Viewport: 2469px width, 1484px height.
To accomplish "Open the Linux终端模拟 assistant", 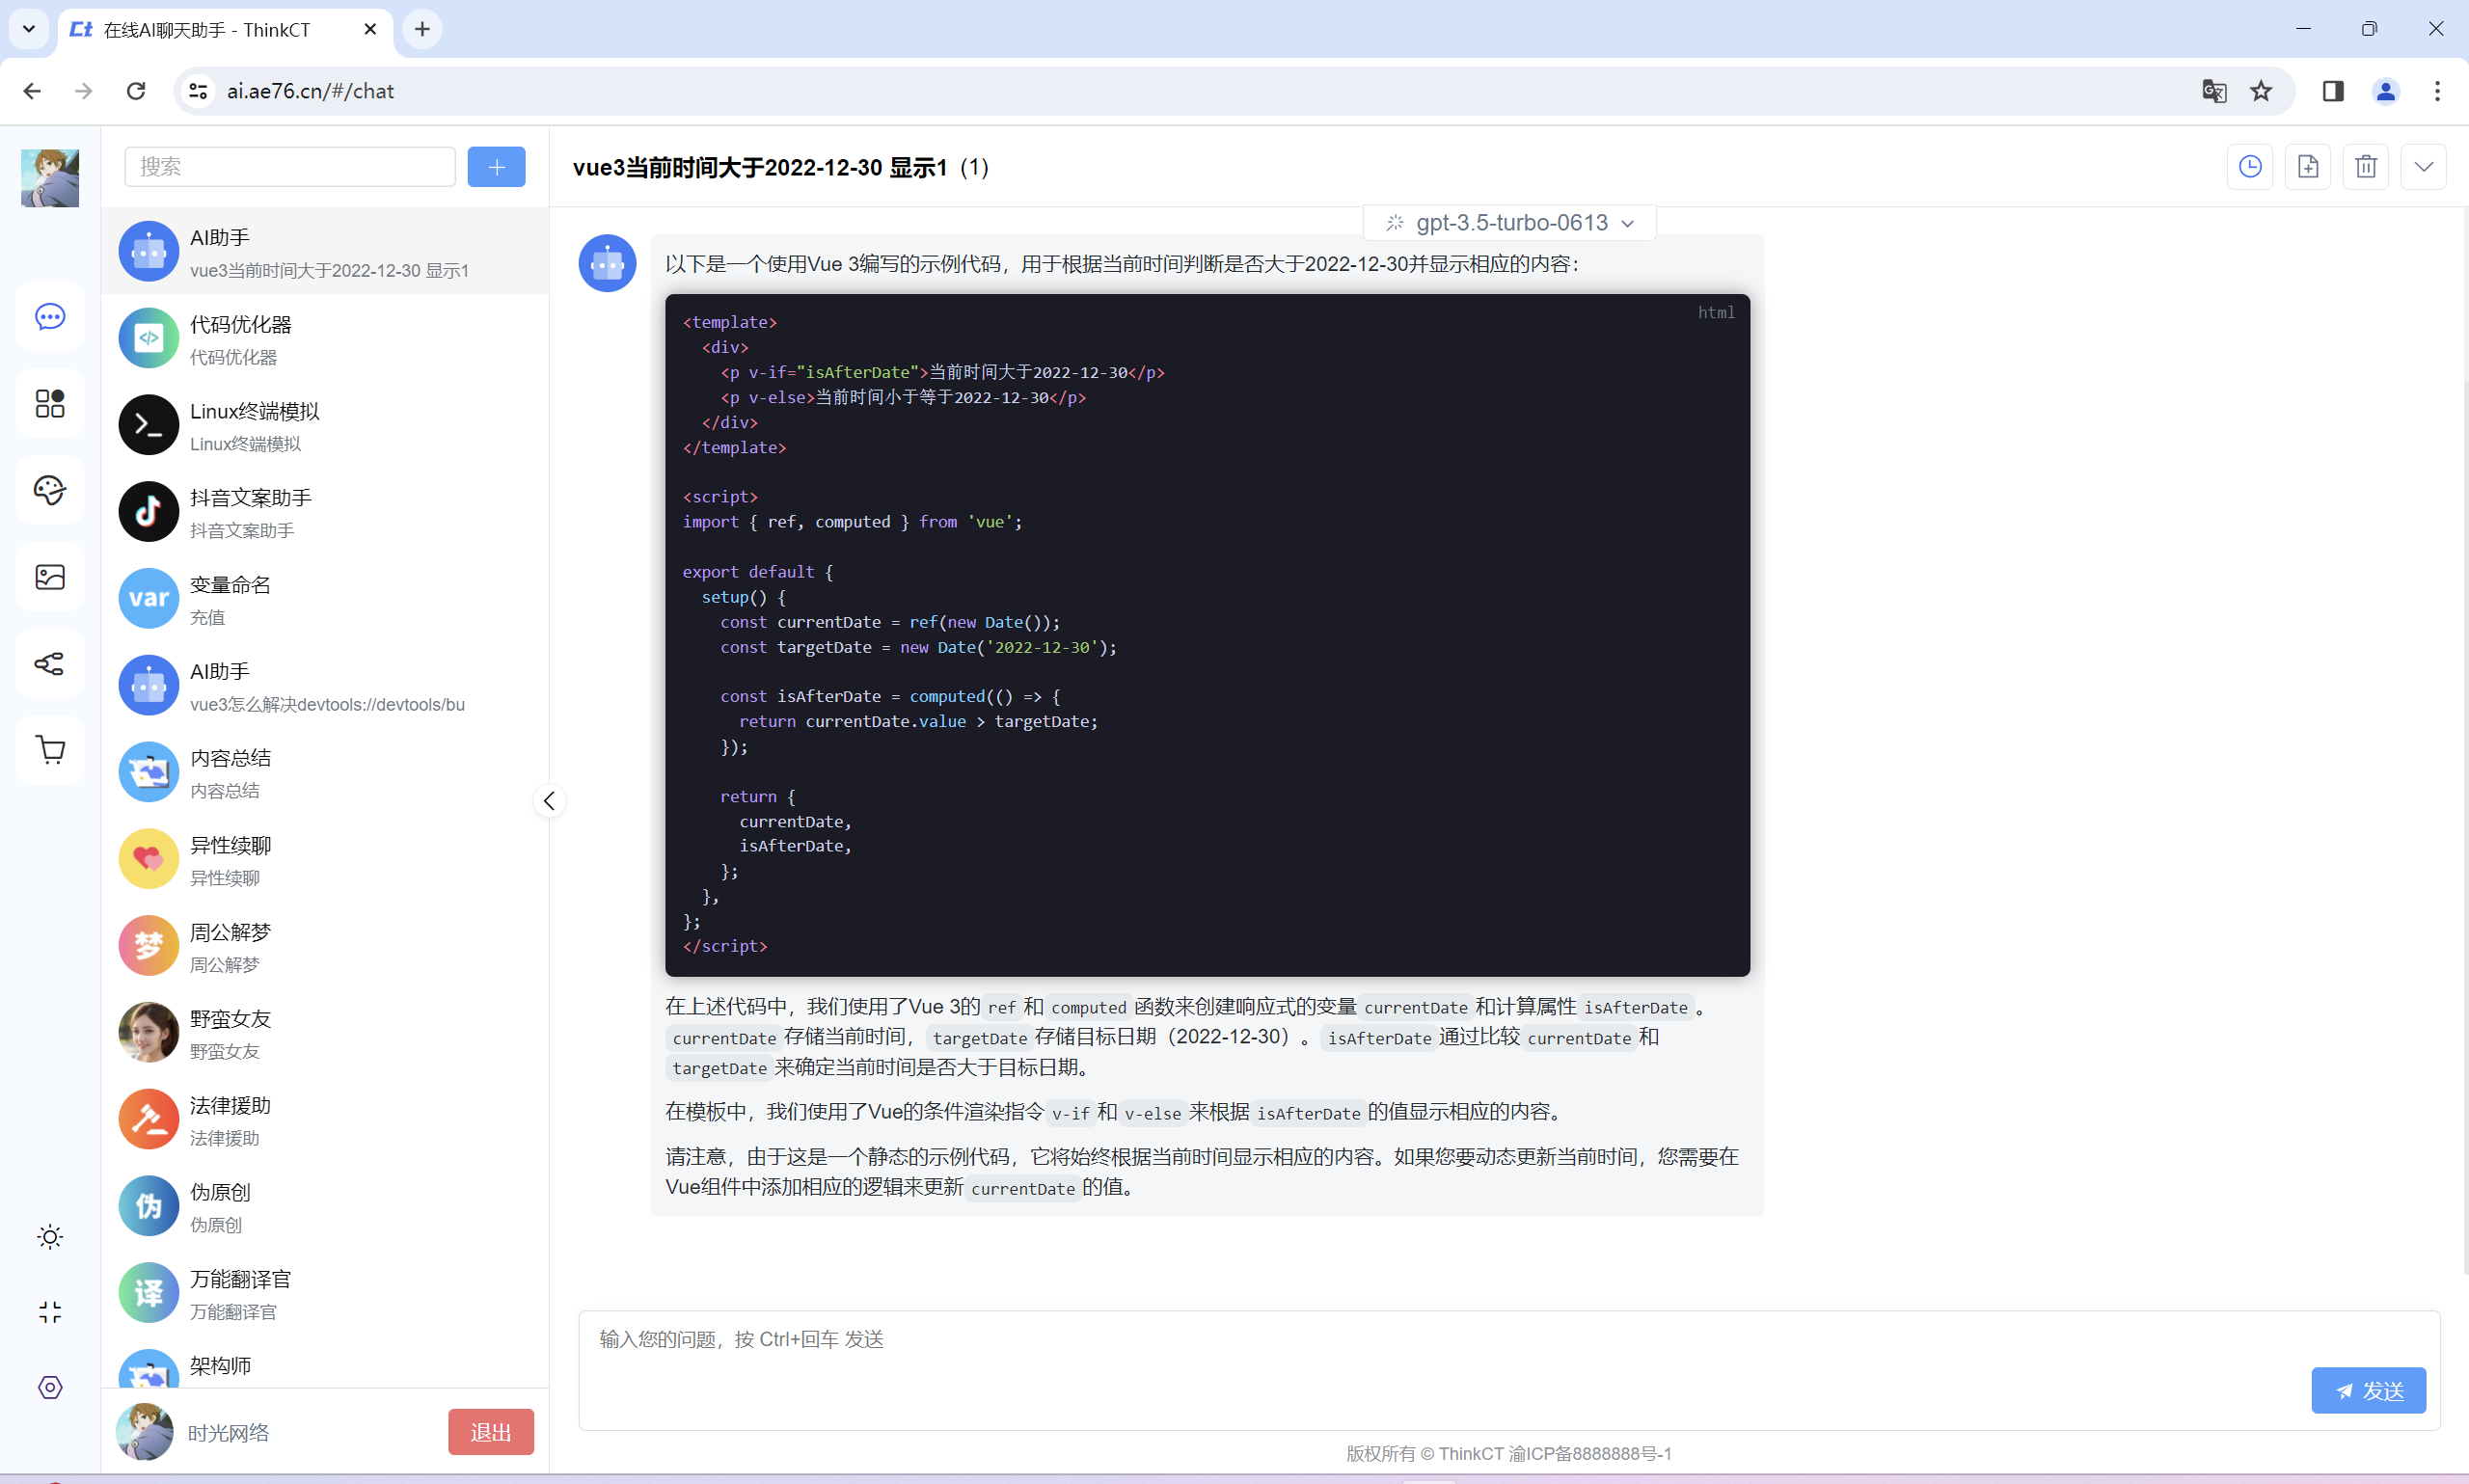I will coord(325,426).
